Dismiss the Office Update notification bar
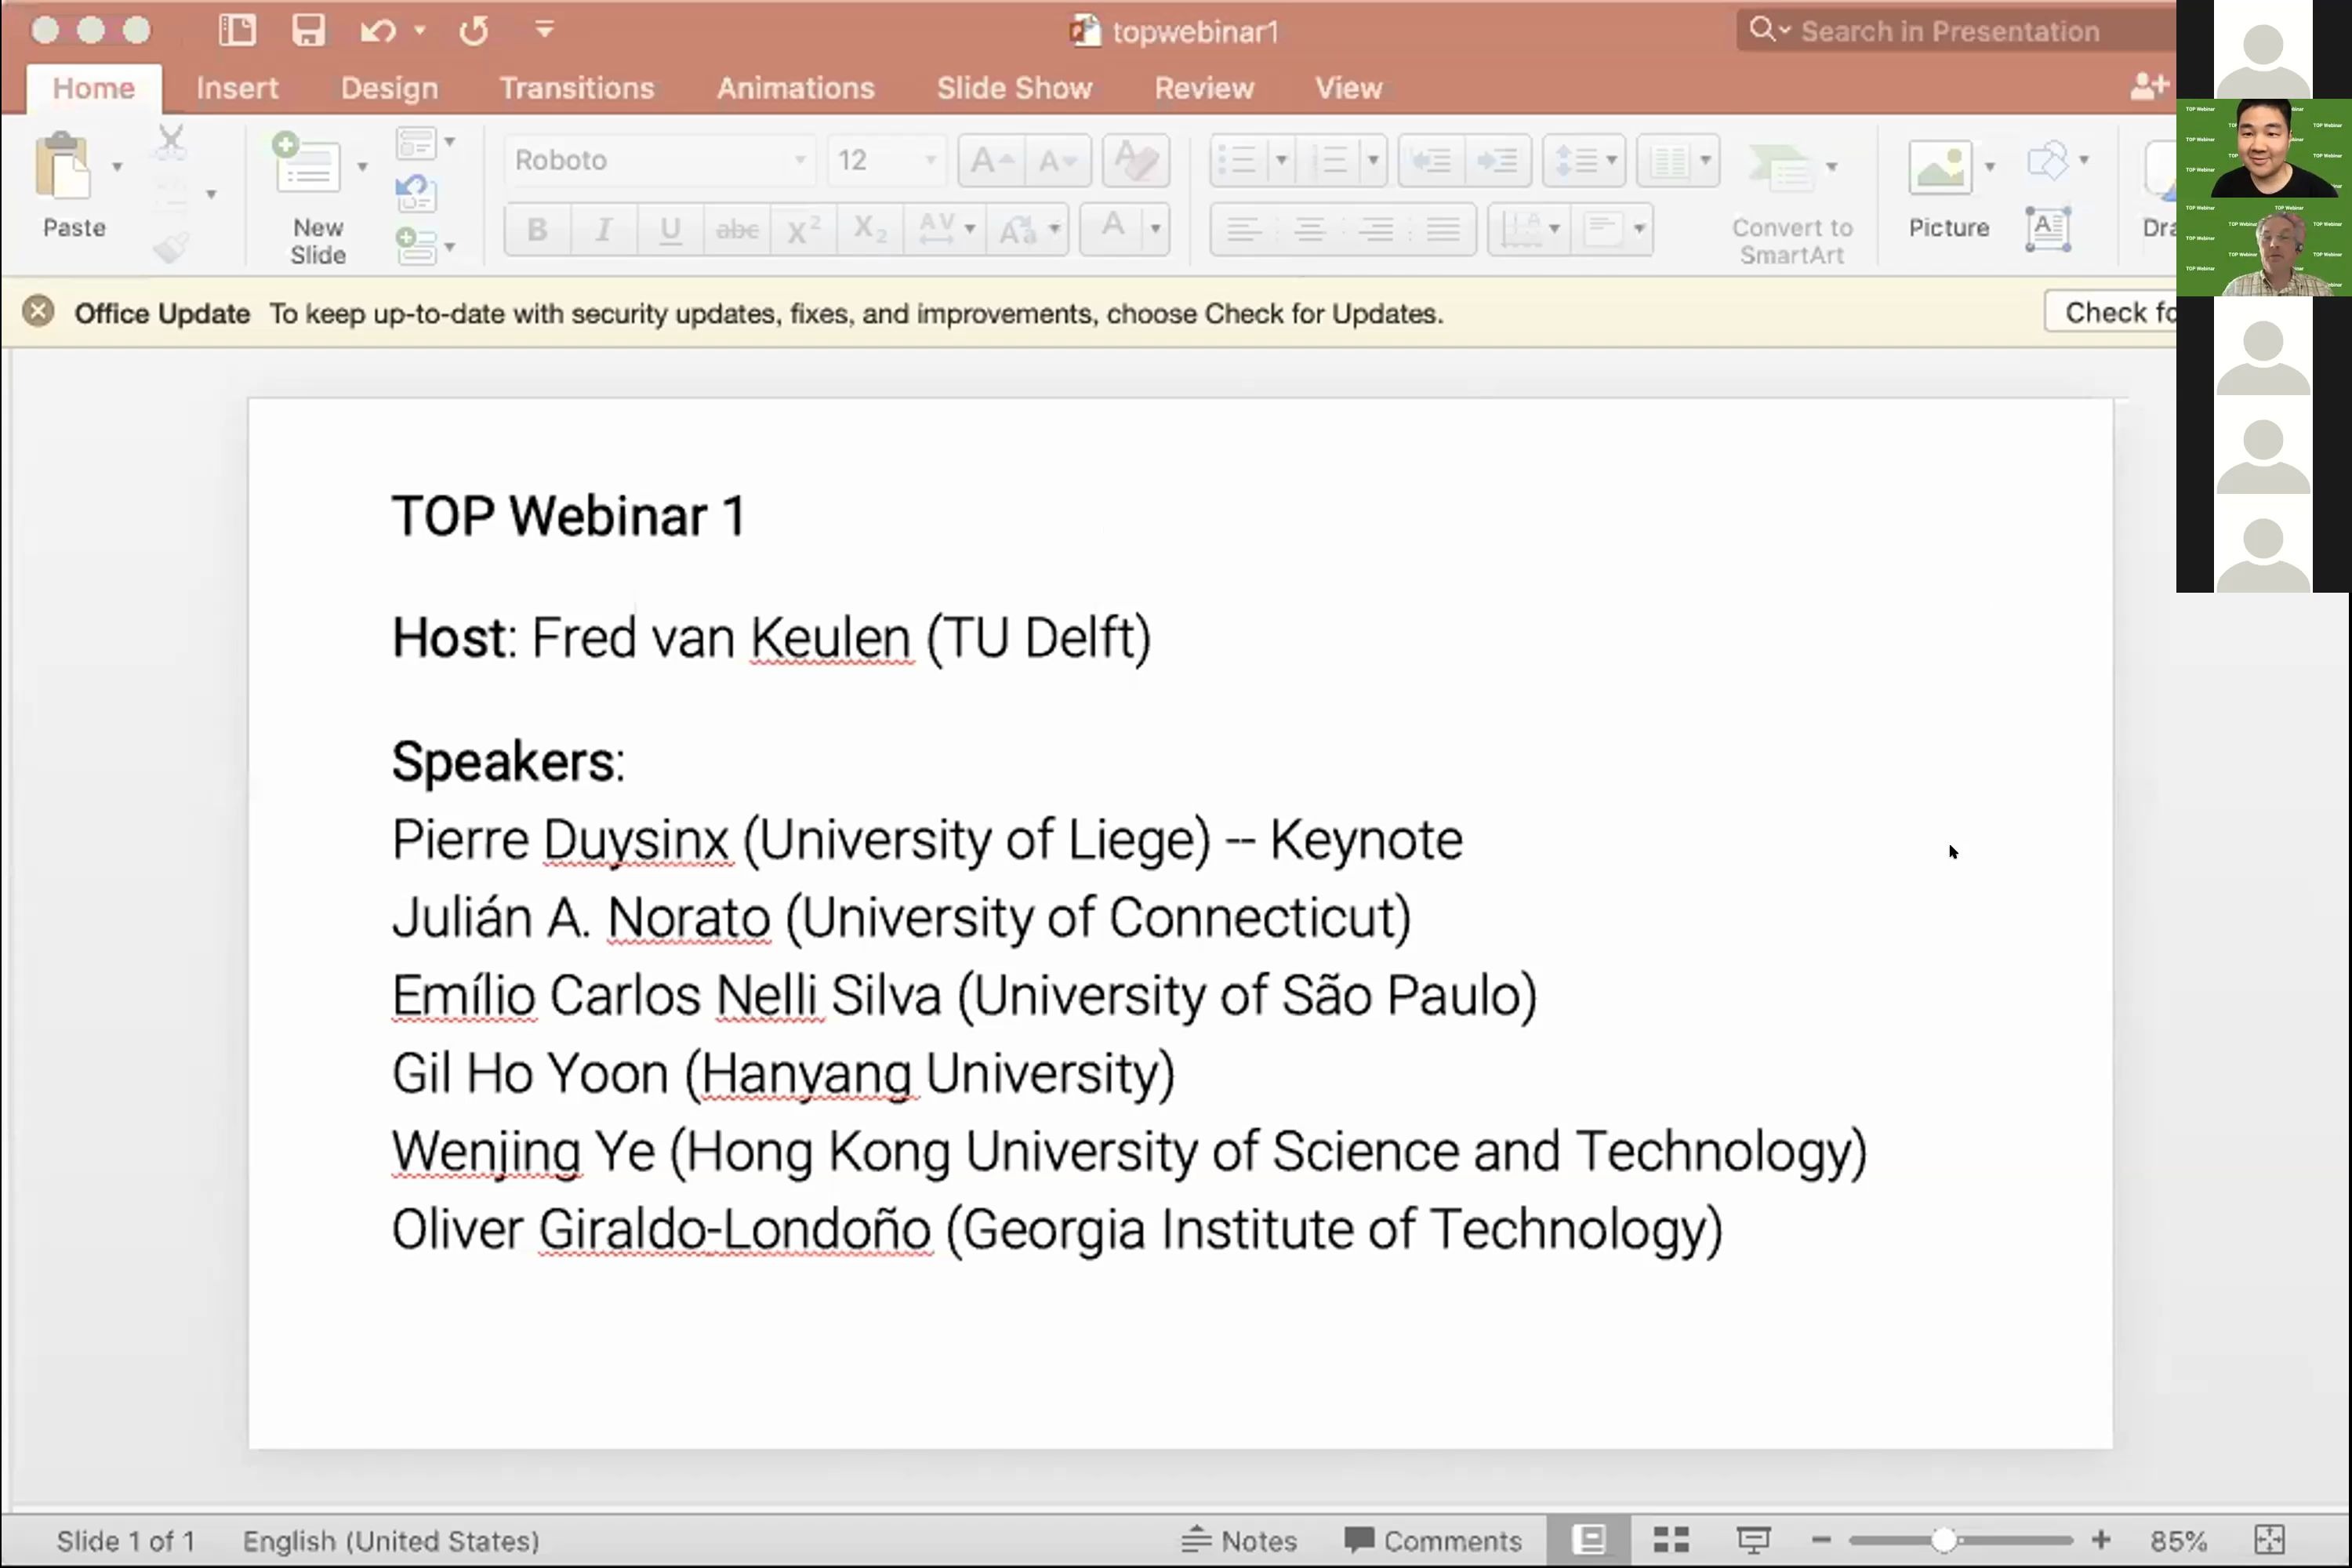Screen dimensions: 2352x1568 [x=38, y=312]
